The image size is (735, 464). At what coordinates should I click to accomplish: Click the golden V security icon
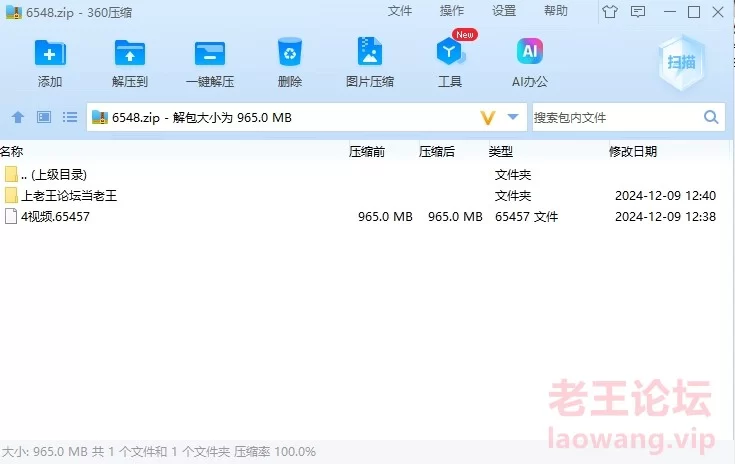[x=488, y=117]
